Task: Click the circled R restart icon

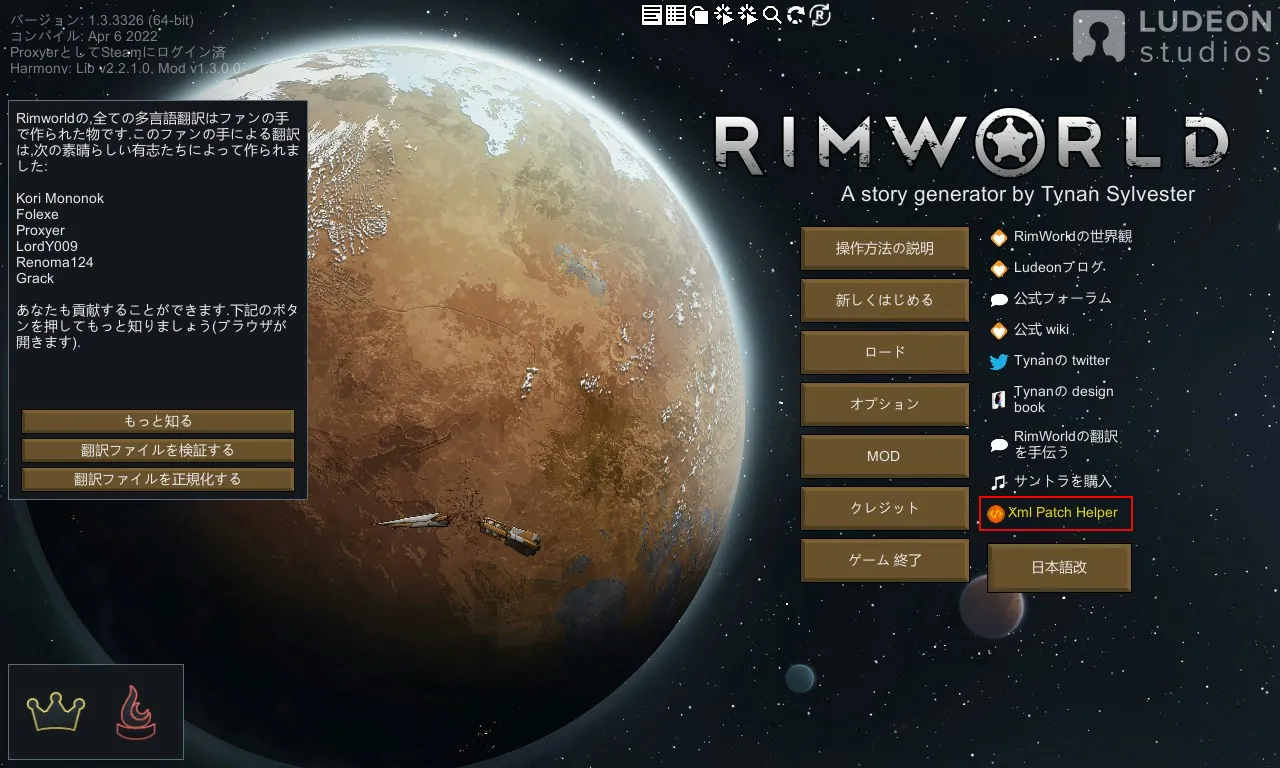Action: pyautogui.click(x=820, y=14)
